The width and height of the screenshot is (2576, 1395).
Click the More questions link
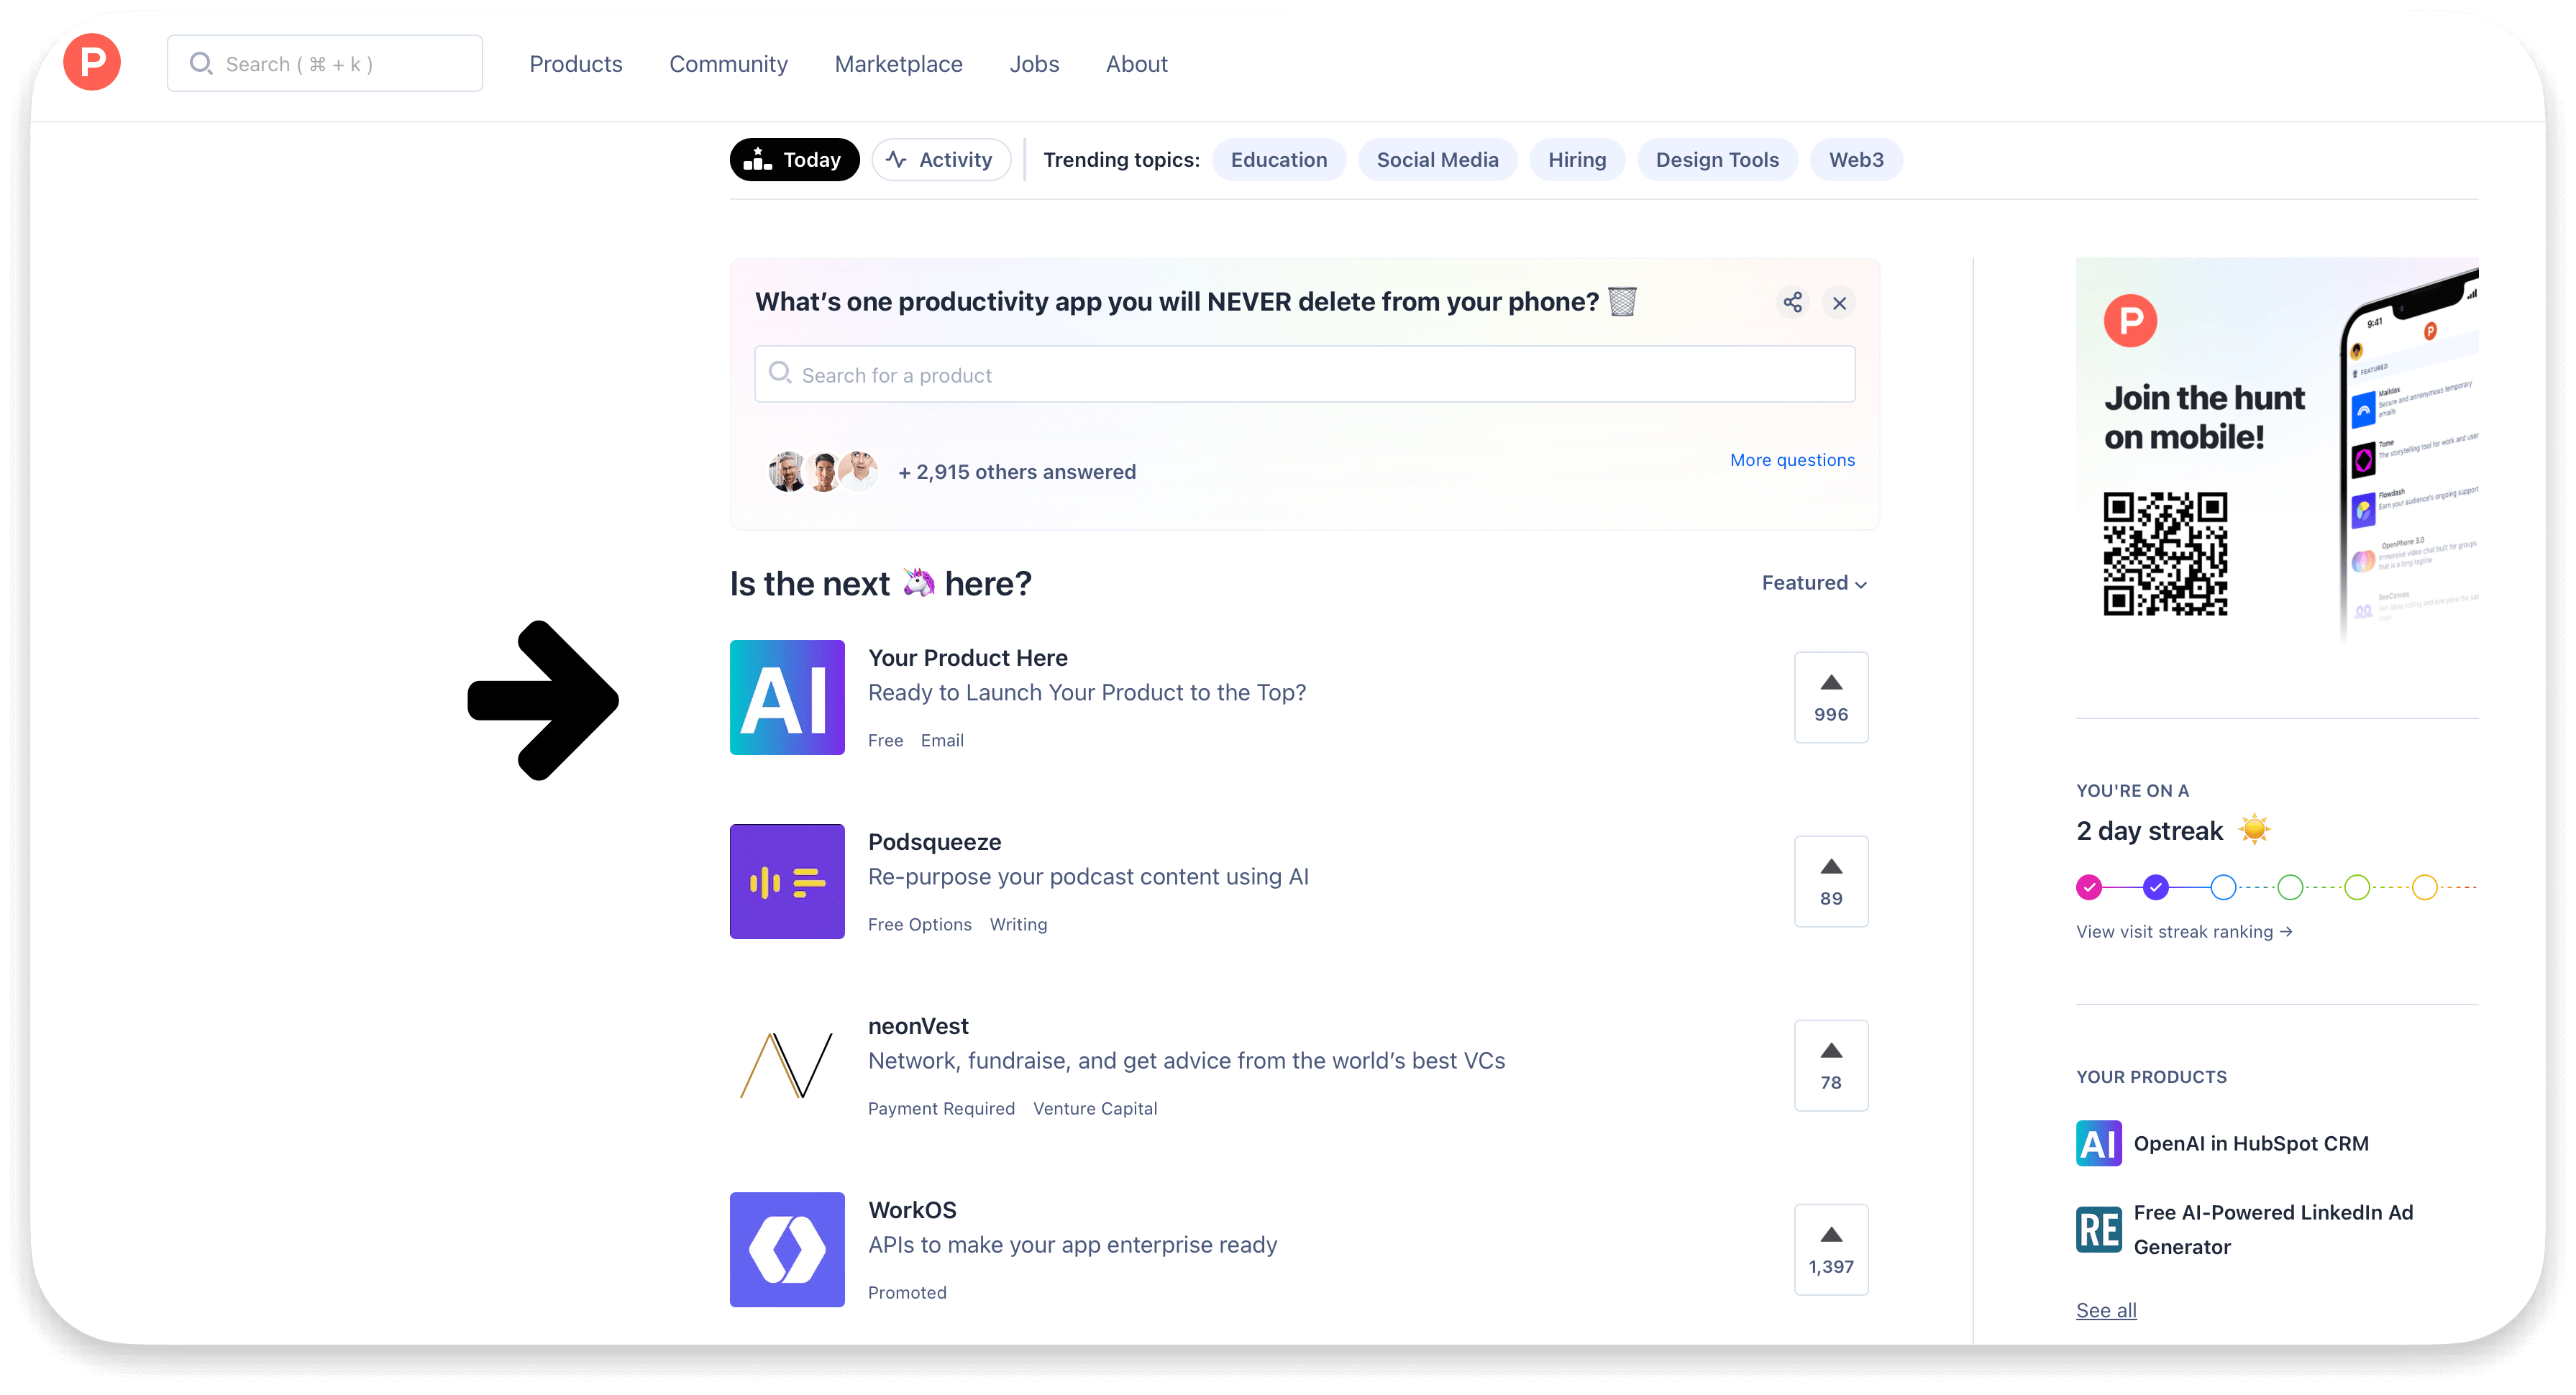[1793, 460]
